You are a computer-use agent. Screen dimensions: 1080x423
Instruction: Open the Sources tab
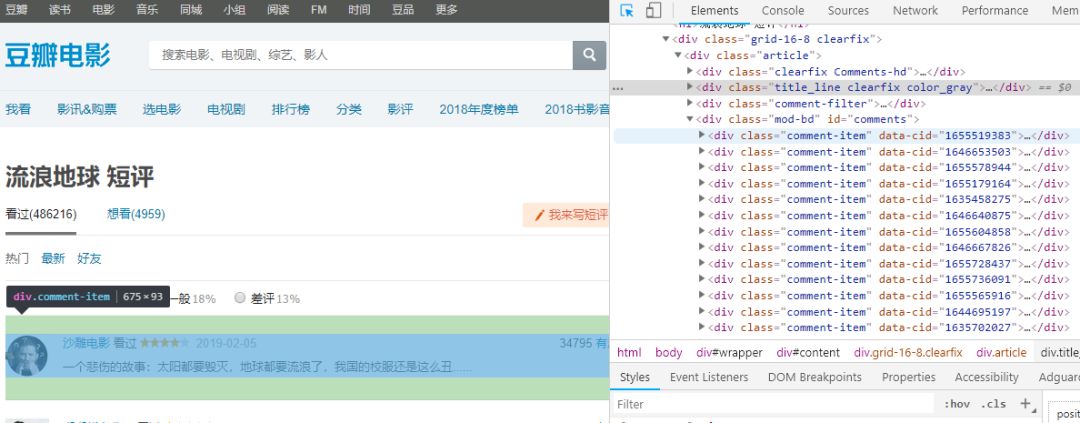(x=848, y=10)
